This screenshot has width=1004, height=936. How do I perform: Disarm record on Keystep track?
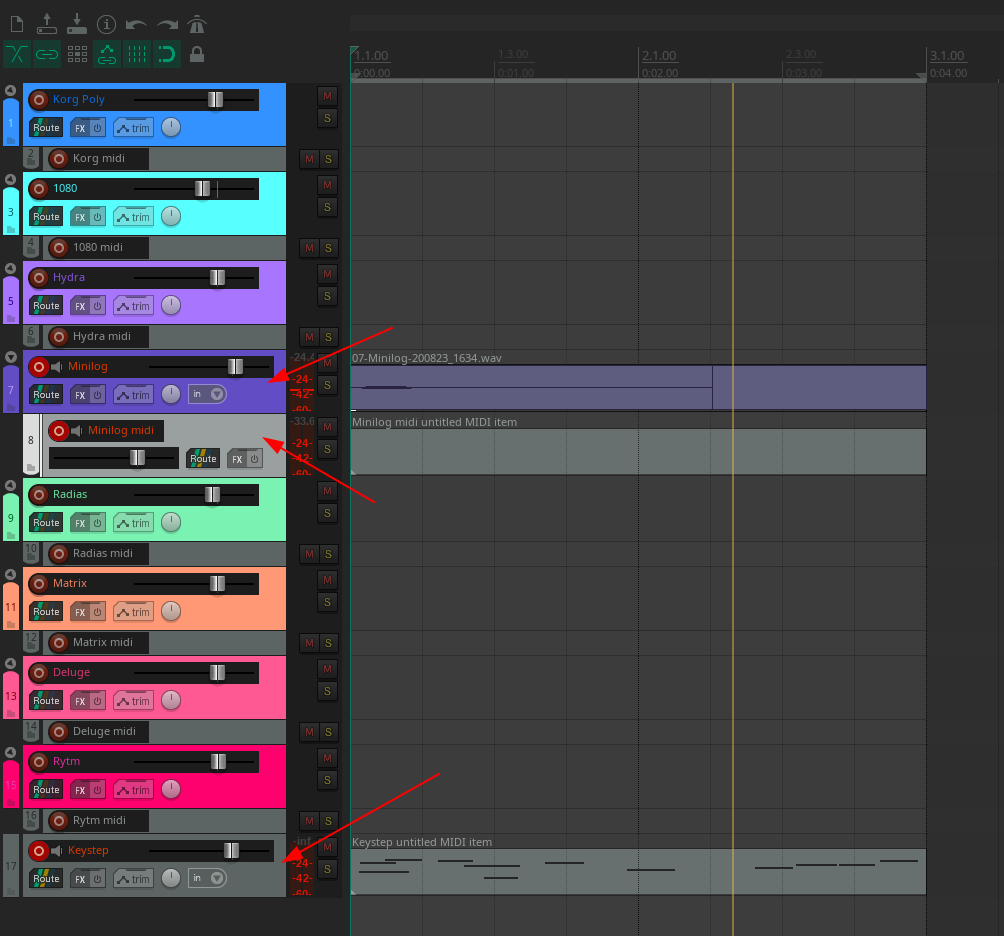point(39,851)
